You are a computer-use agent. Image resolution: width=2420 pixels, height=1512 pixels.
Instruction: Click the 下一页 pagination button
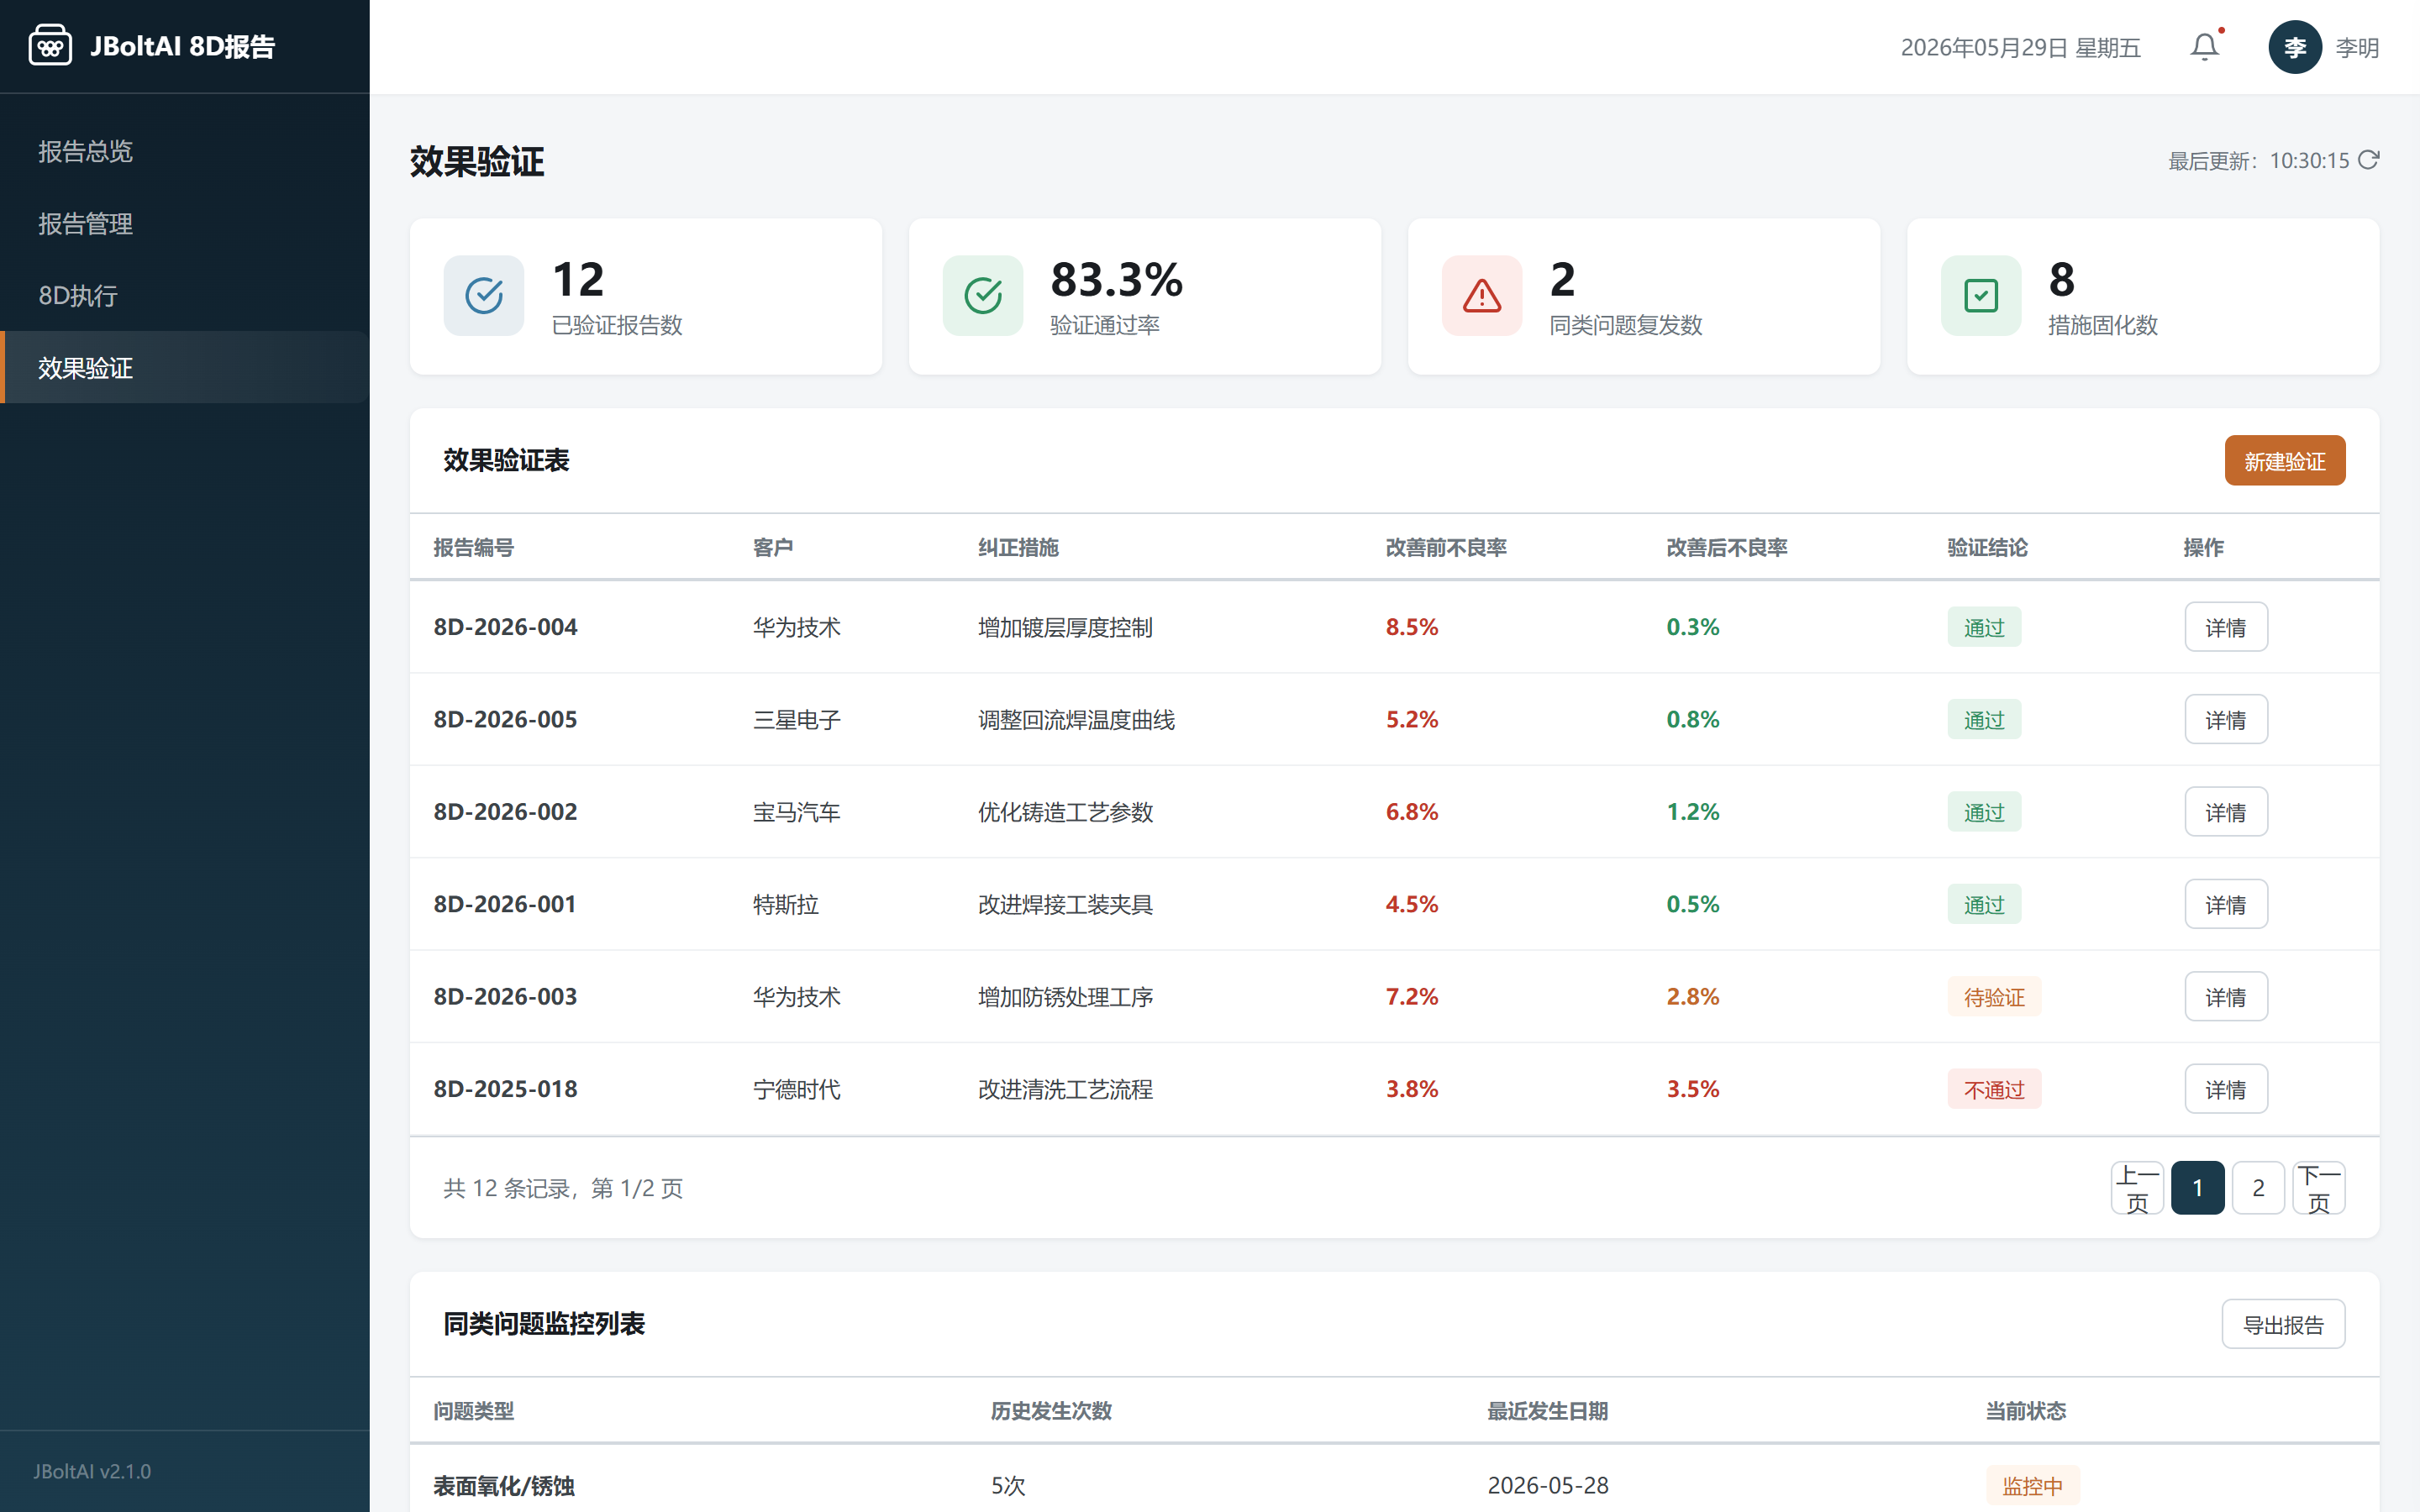tap(2318, 1188)
